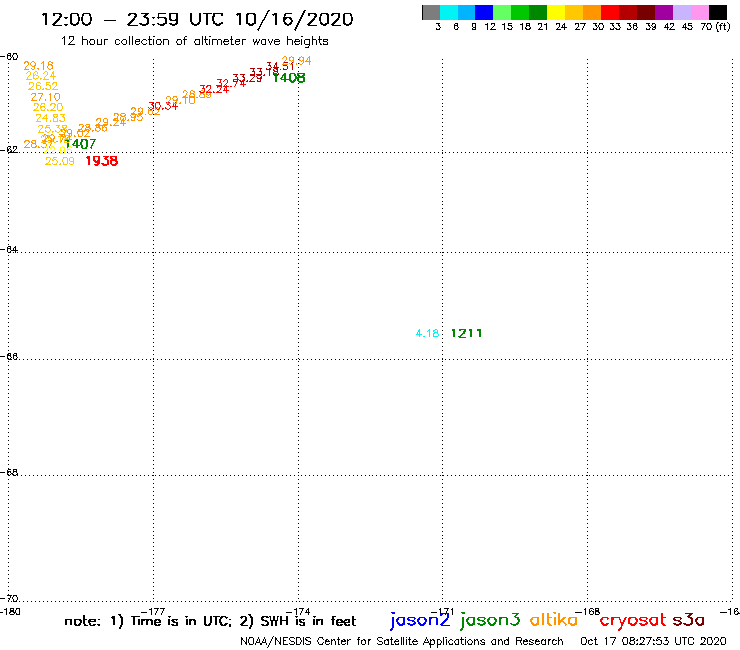Click the 29.24 wave height value
Screen dimensions: 740x650
point(110,122)
